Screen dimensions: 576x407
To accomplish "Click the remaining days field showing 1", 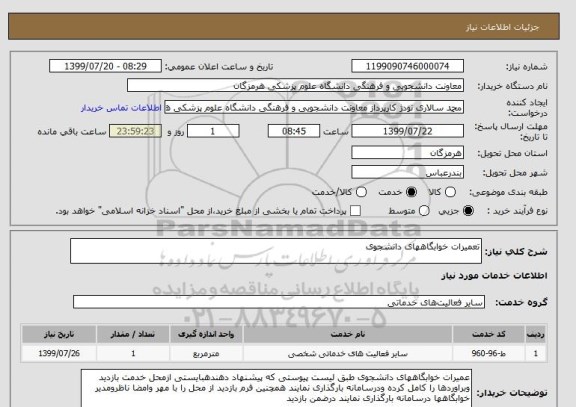I will (x=213, y=131).
